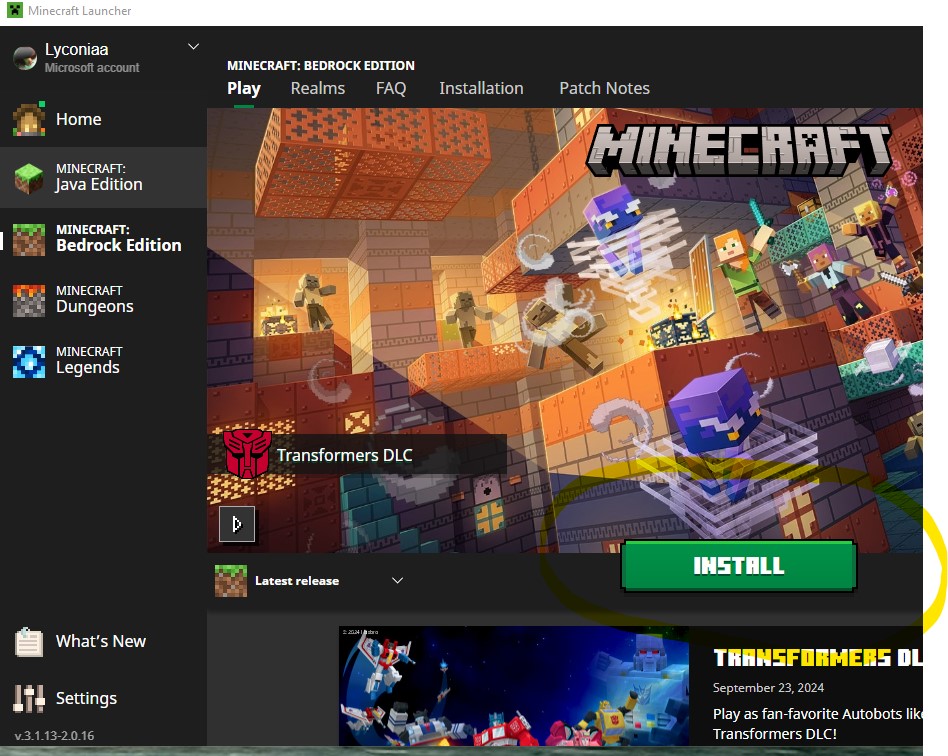The image size is (948, 756).
Task: Select Minecraft: Bedrock Edition entry
Action: 103,238
